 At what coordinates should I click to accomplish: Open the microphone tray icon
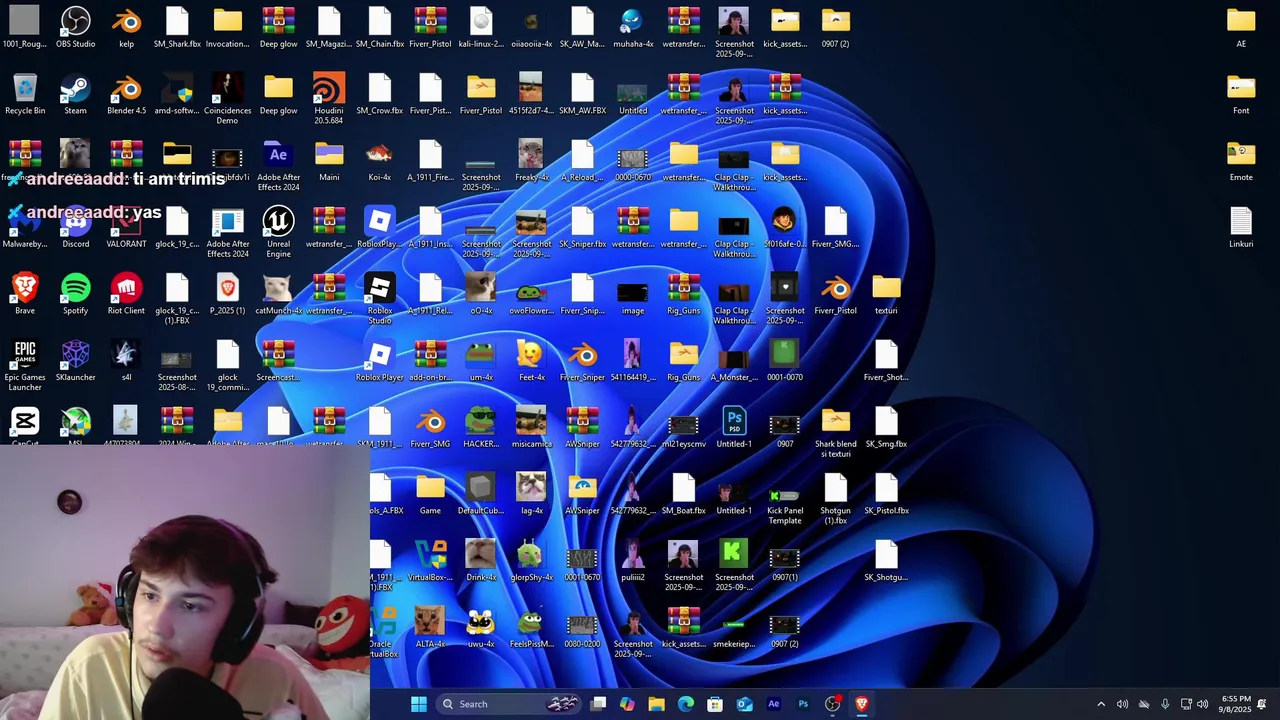point(1165,704)
